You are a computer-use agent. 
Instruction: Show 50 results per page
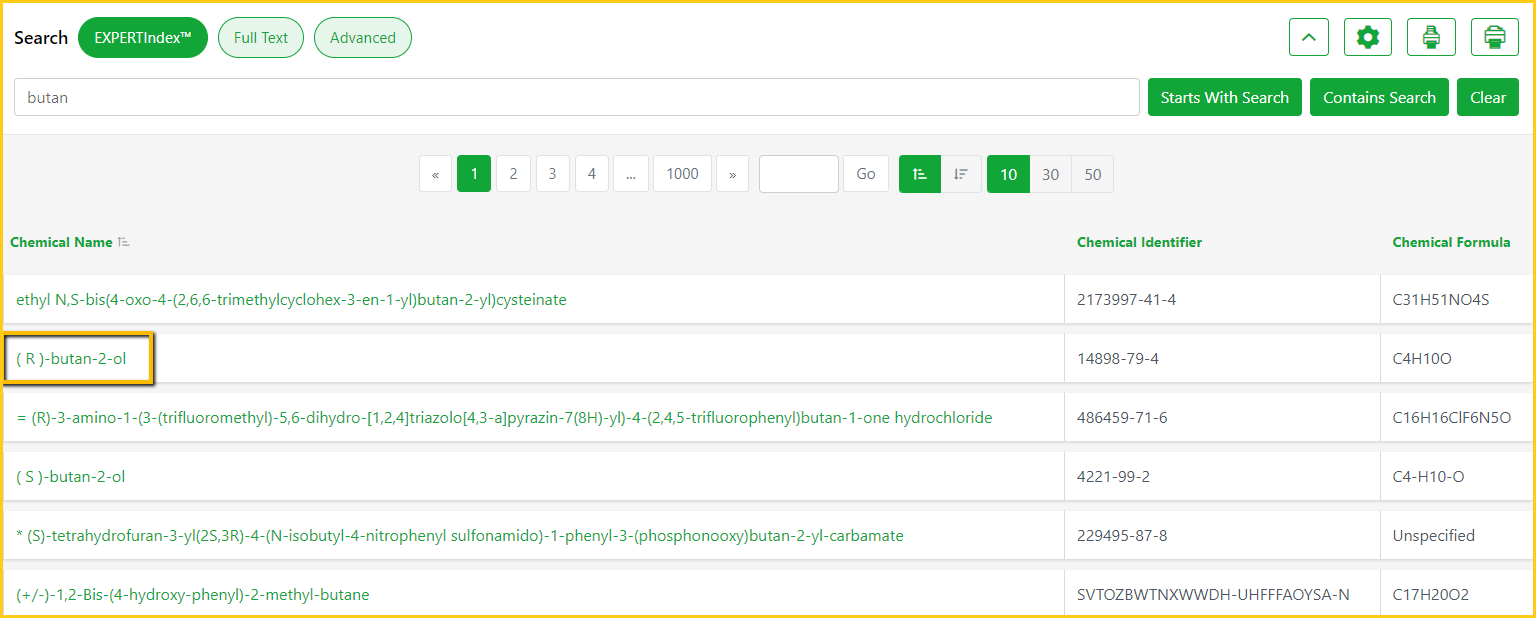[1092, 174]
